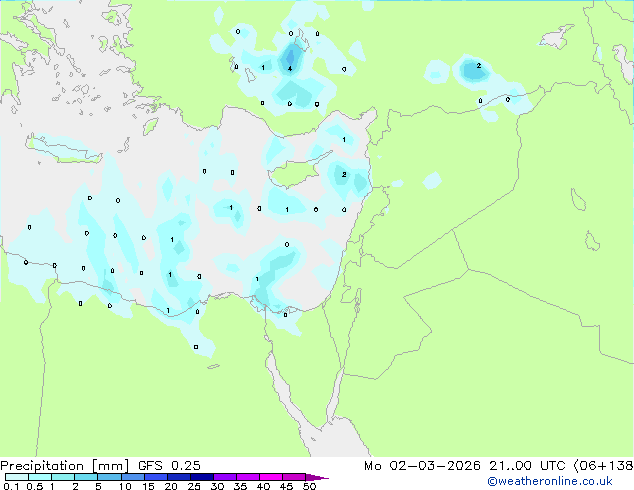The height and width of the screenshot is (490, 634).
Task: Select the '10' legend scale label
Action: 125,486
